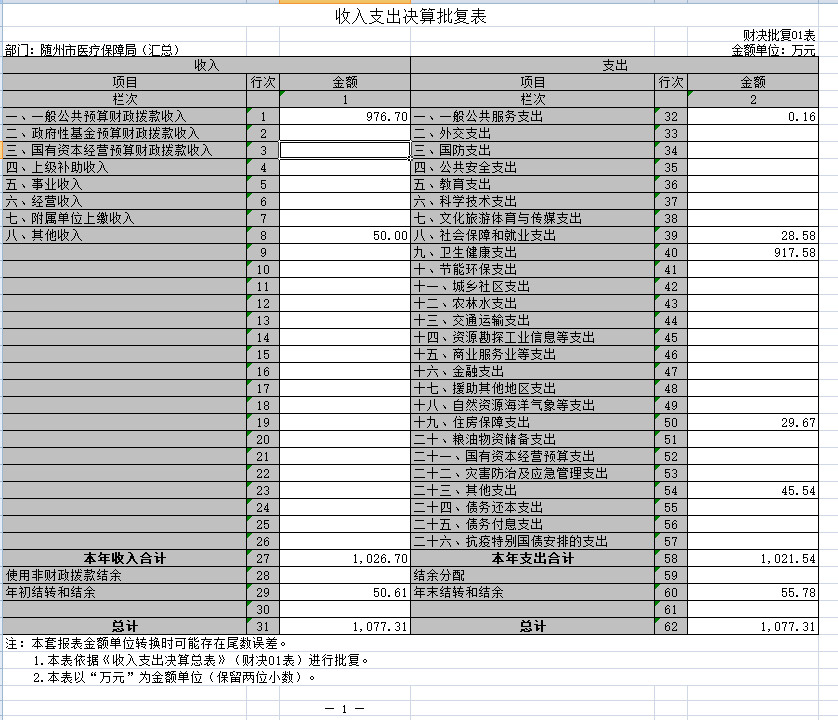Select cell 二、政府性基金预算财政拨款收入
The width and height of the screenshot is (838, 720).
125,134
